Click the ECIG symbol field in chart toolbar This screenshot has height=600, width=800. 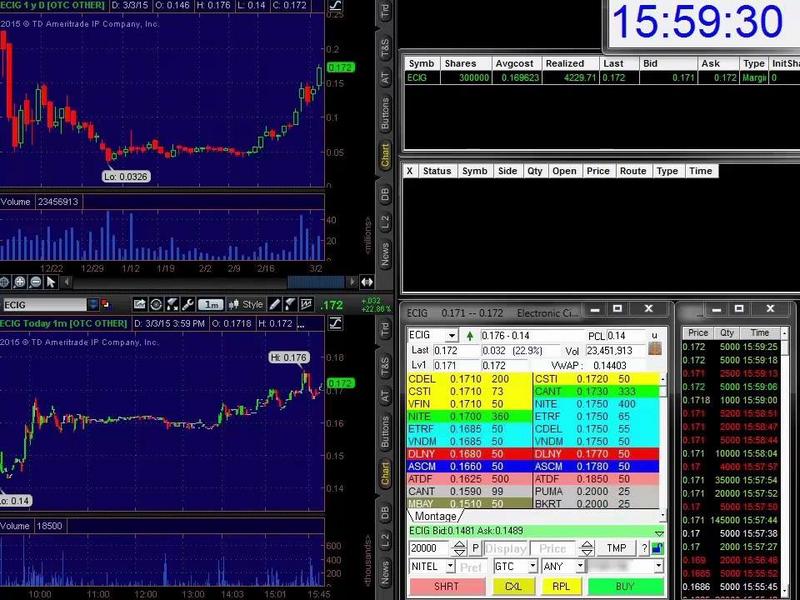[44, 305]
